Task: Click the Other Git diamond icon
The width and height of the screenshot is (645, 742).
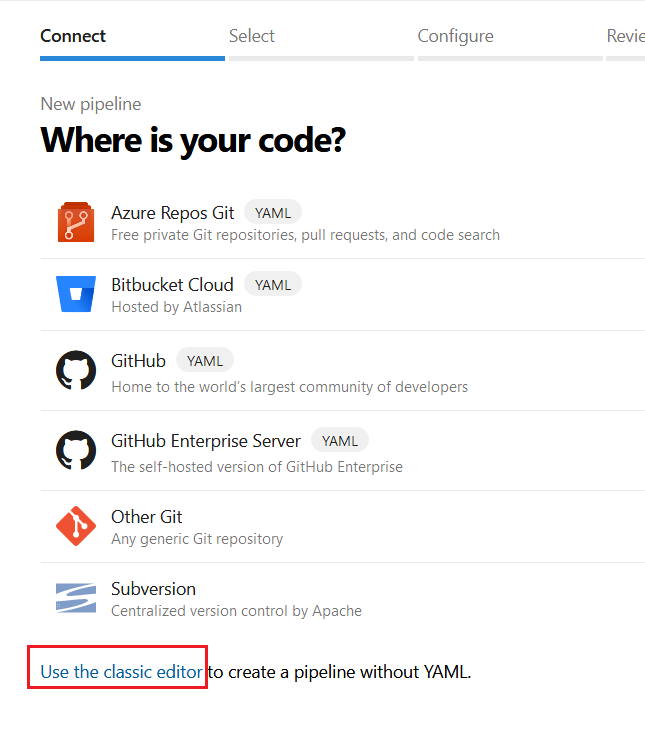Action: (x=76, y=526)
